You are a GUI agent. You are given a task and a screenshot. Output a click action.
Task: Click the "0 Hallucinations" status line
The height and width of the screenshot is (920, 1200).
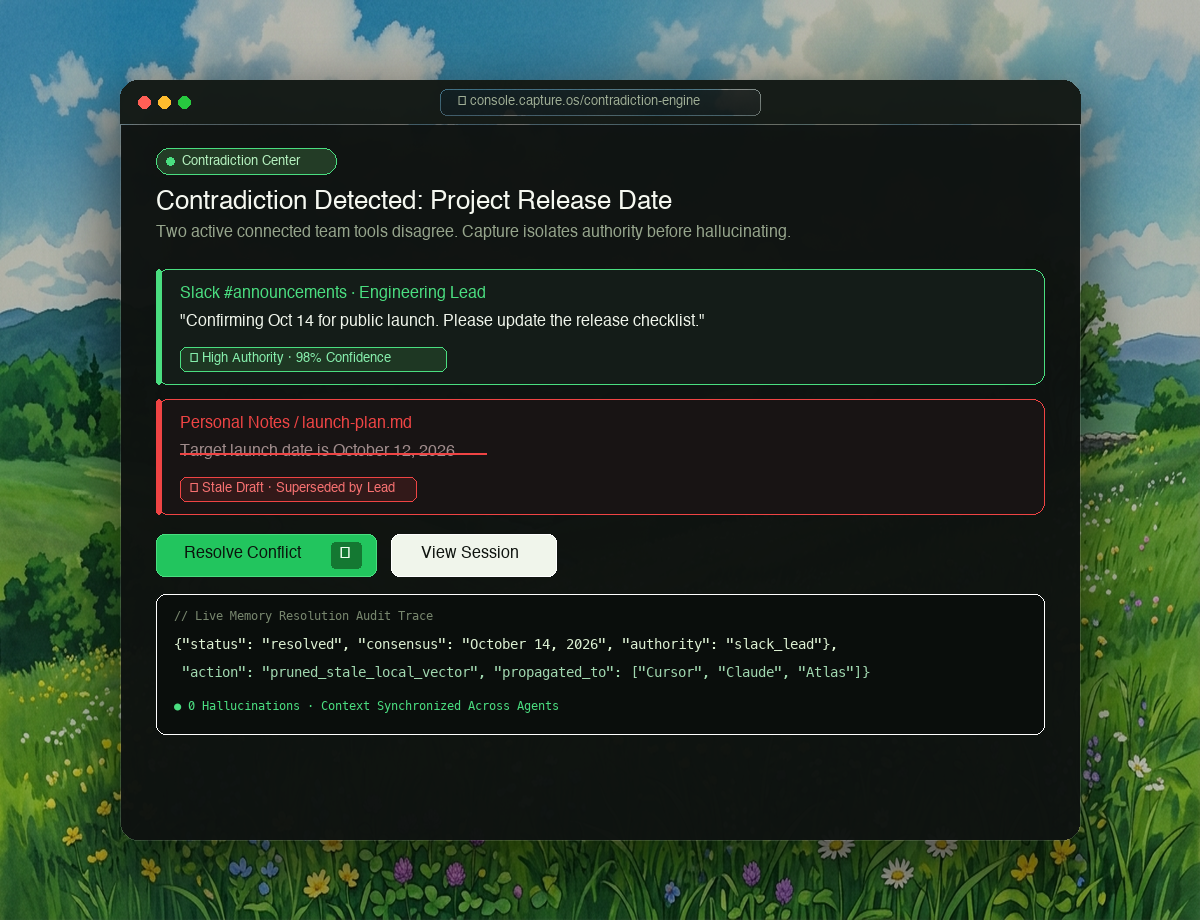click(366, 706)
